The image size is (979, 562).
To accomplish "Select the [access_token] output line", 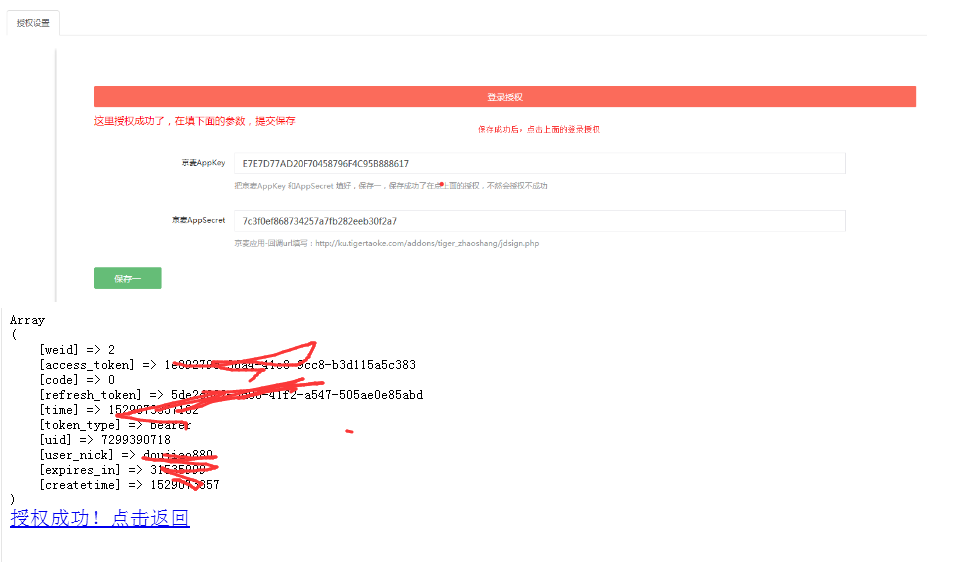I will 227,365.
